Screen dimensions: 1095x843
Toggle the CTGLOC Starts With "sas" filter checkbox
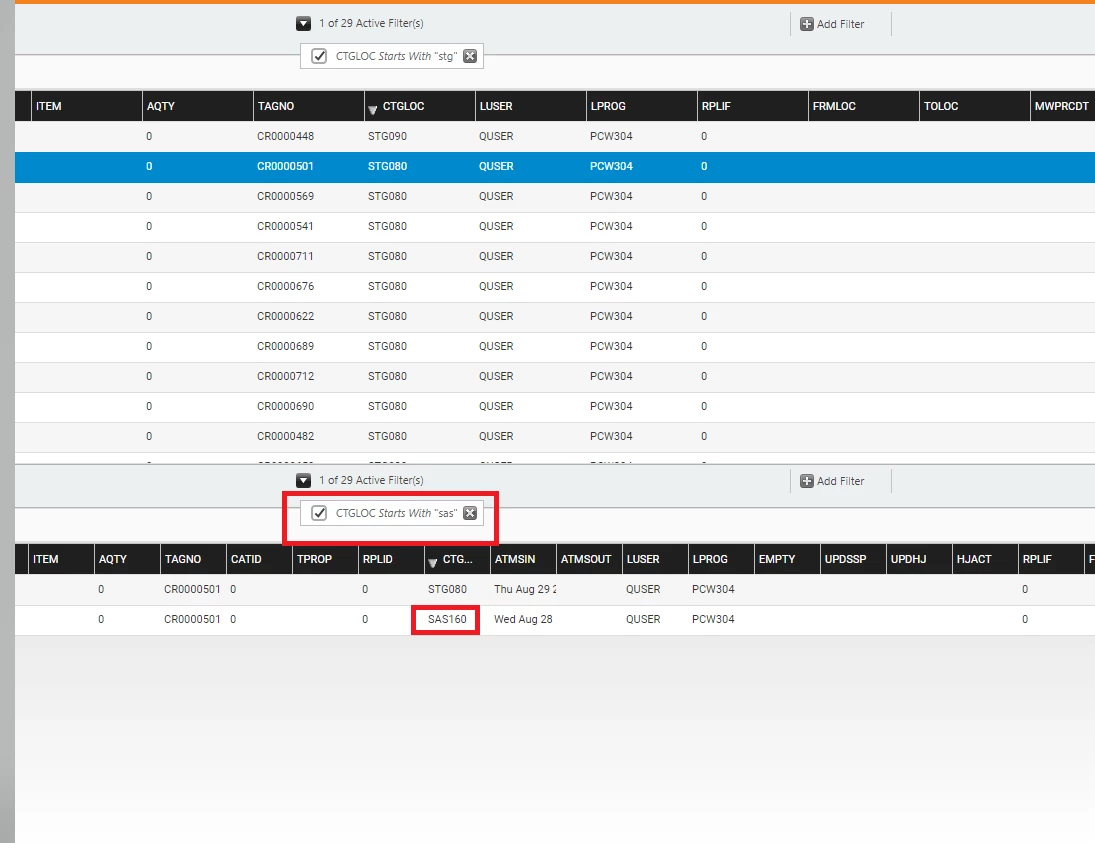[319, 513]
